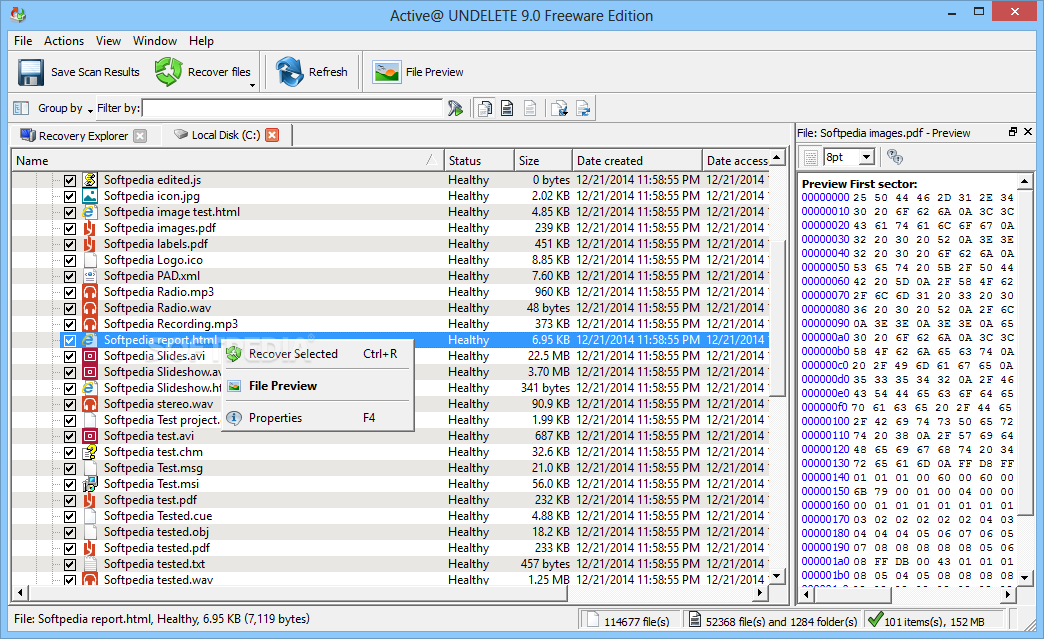Viewport: 1044px width, 639px height.
Task: Close the file Preview panel
Action: [1028, 132]
